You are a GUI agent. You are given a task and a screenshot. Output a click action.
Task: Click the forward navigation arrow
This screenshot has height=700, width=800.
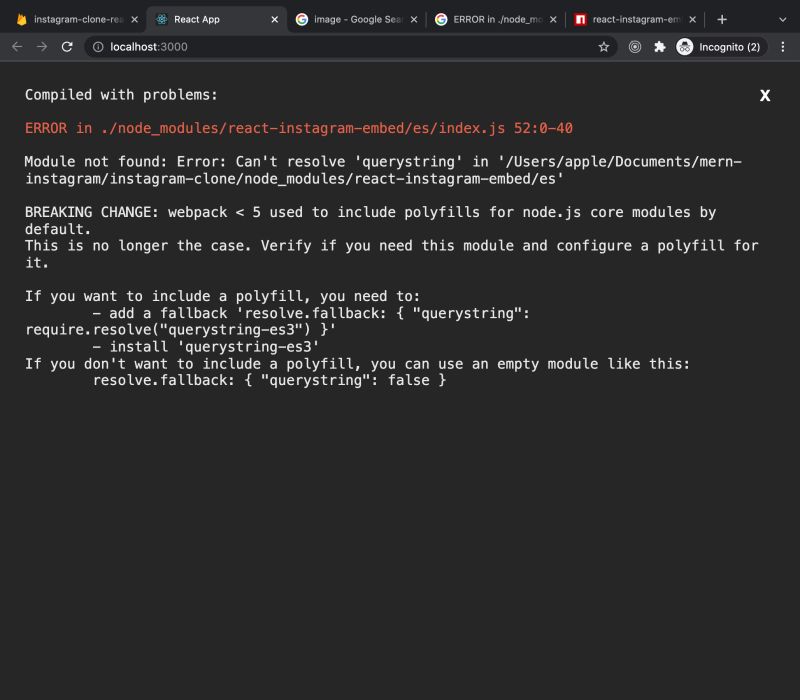pyautogui.click(x=41, y=46)
